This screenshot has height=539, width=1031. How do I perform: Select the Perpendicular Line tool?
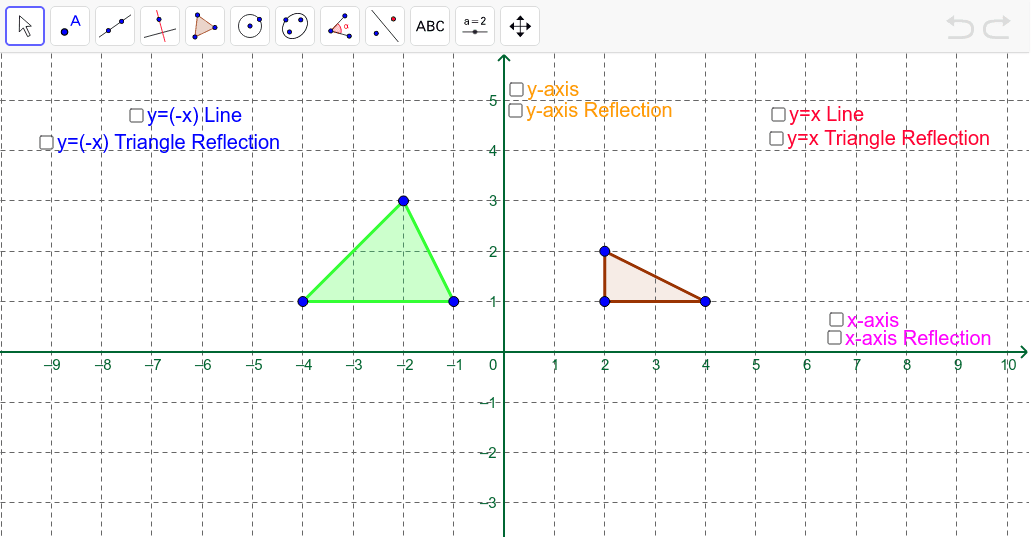(160, 26)
